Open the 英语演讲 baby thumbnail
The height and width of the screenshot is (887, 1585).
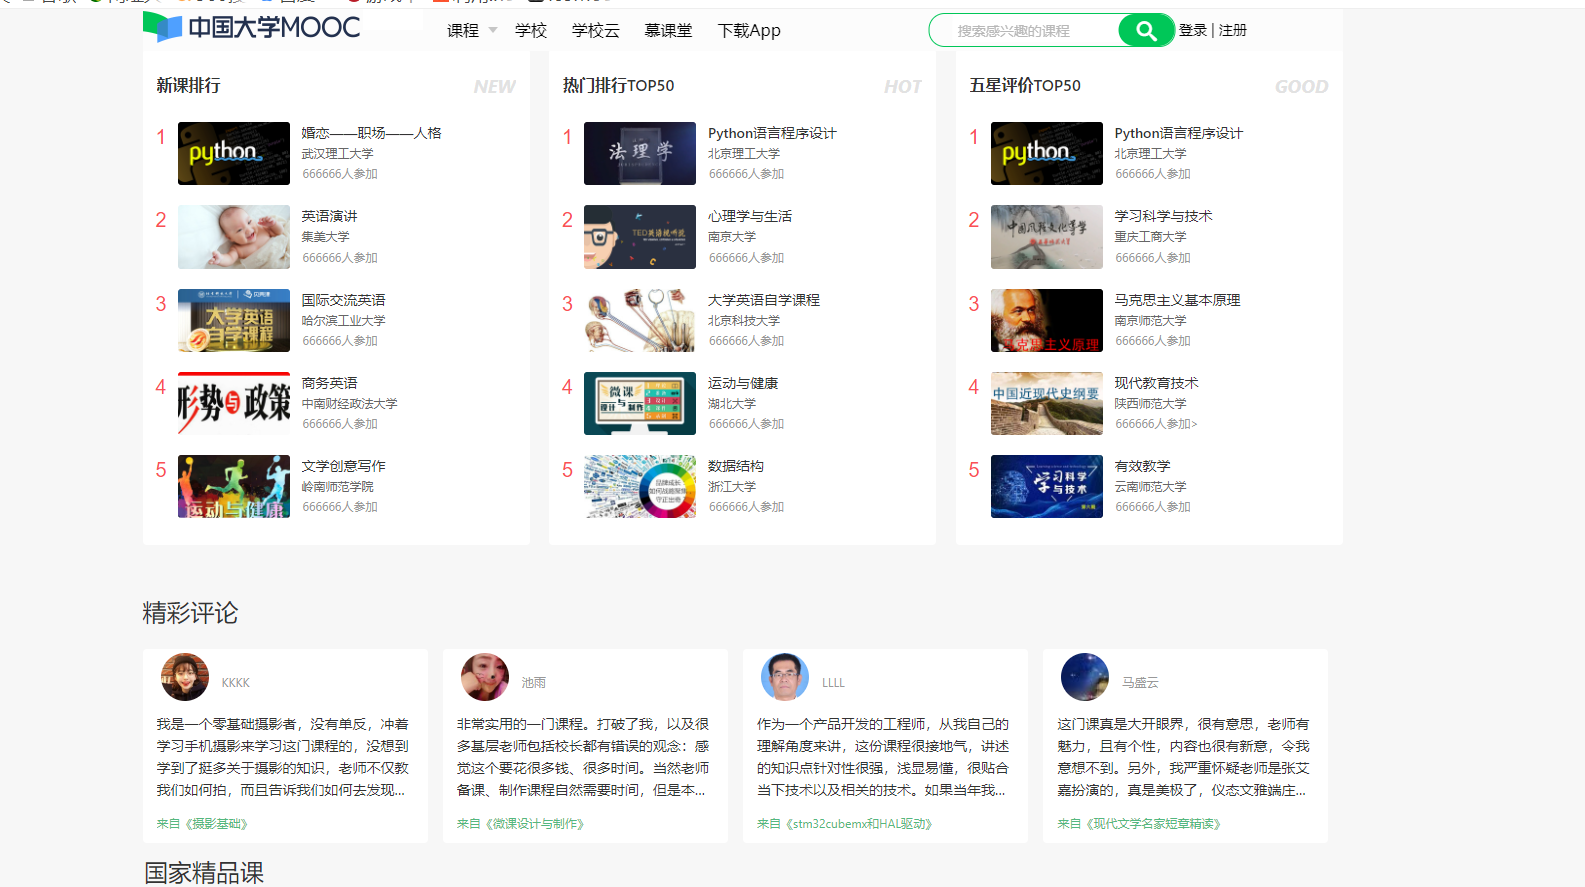click(234, 237)
